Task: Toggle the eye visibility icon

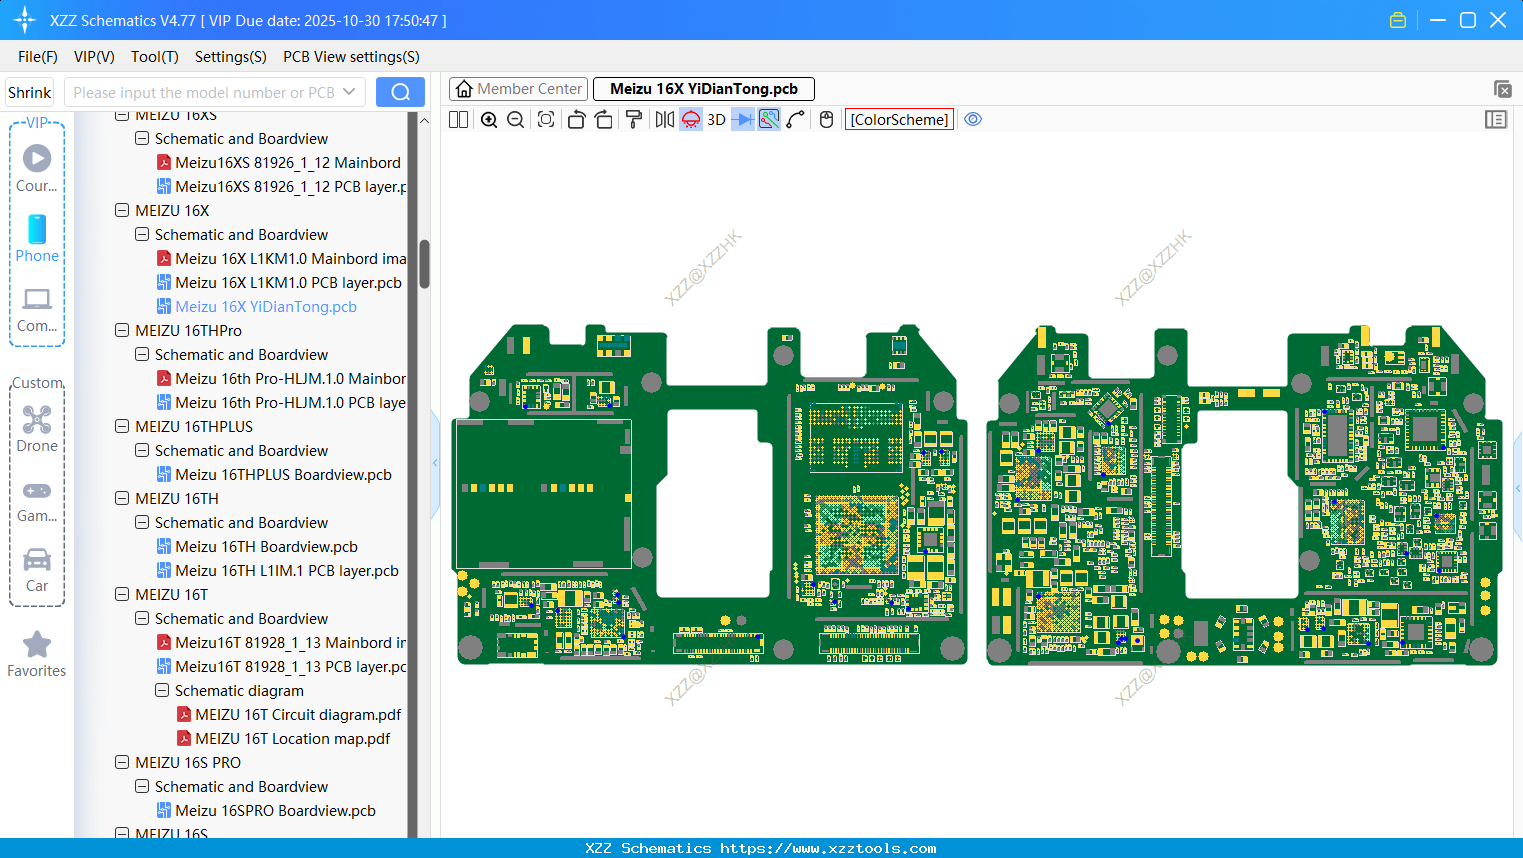Action: point(973,120)
